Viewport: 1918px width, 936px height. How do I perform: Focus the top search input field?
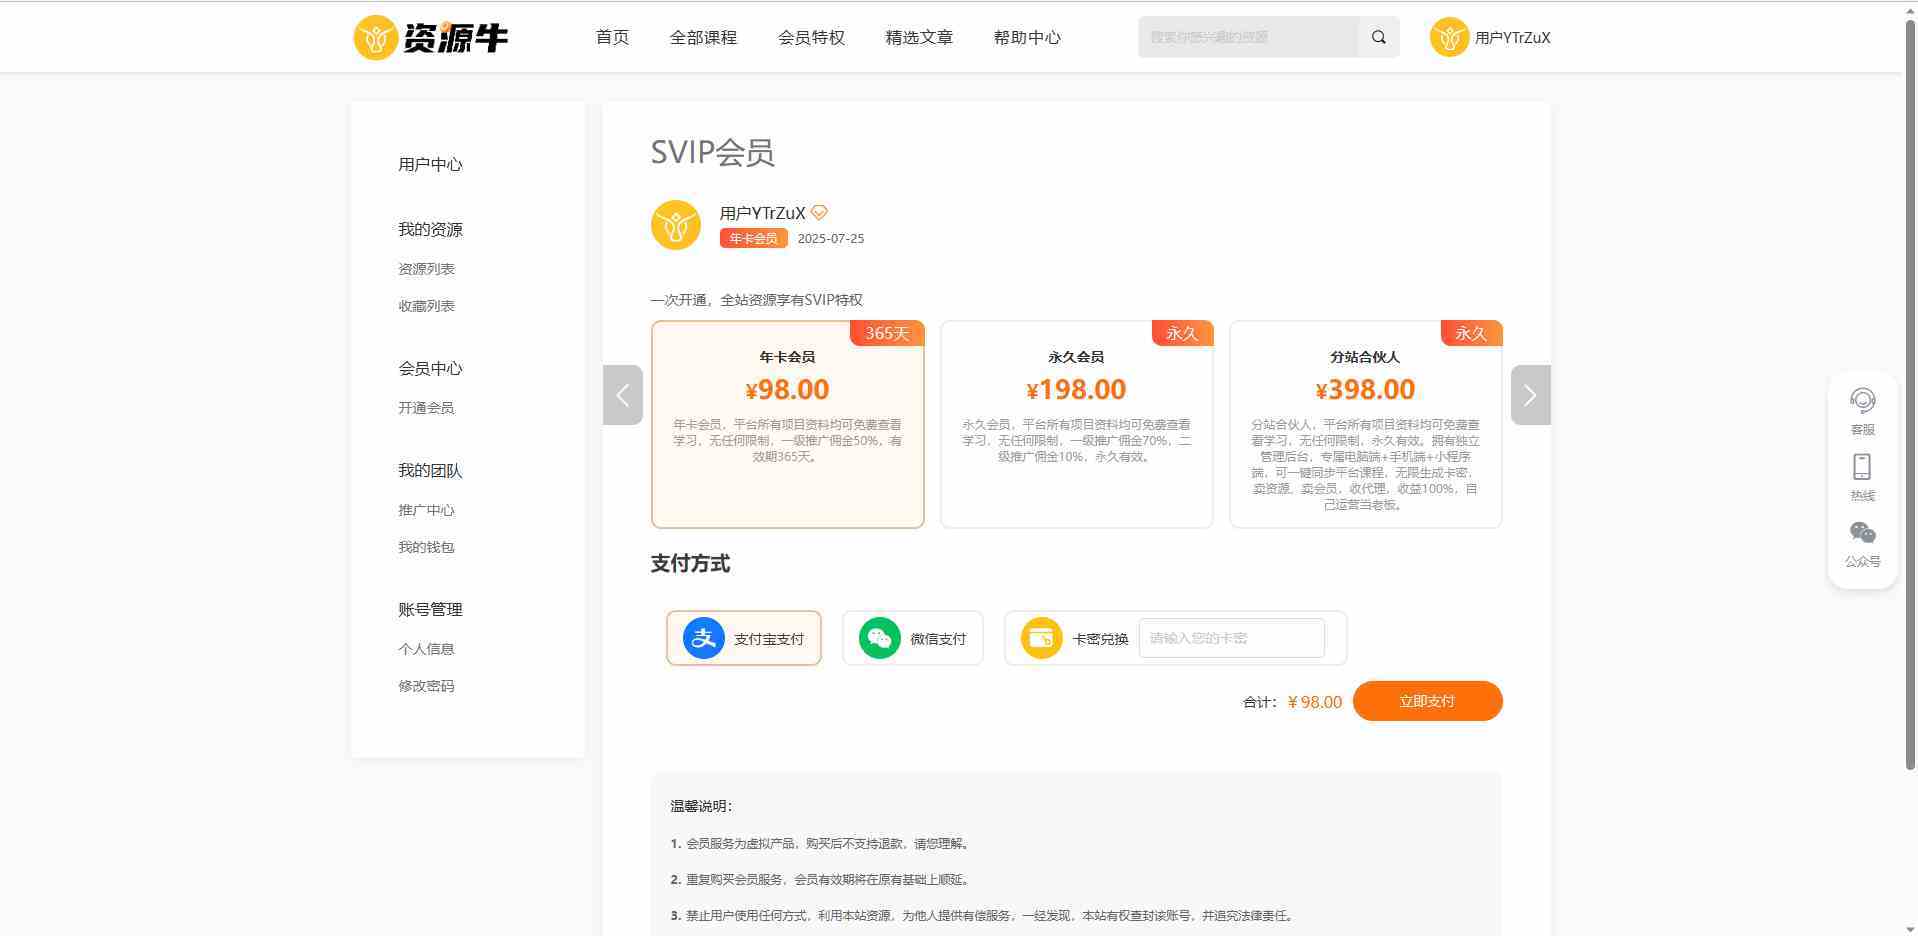point(1248,37)
